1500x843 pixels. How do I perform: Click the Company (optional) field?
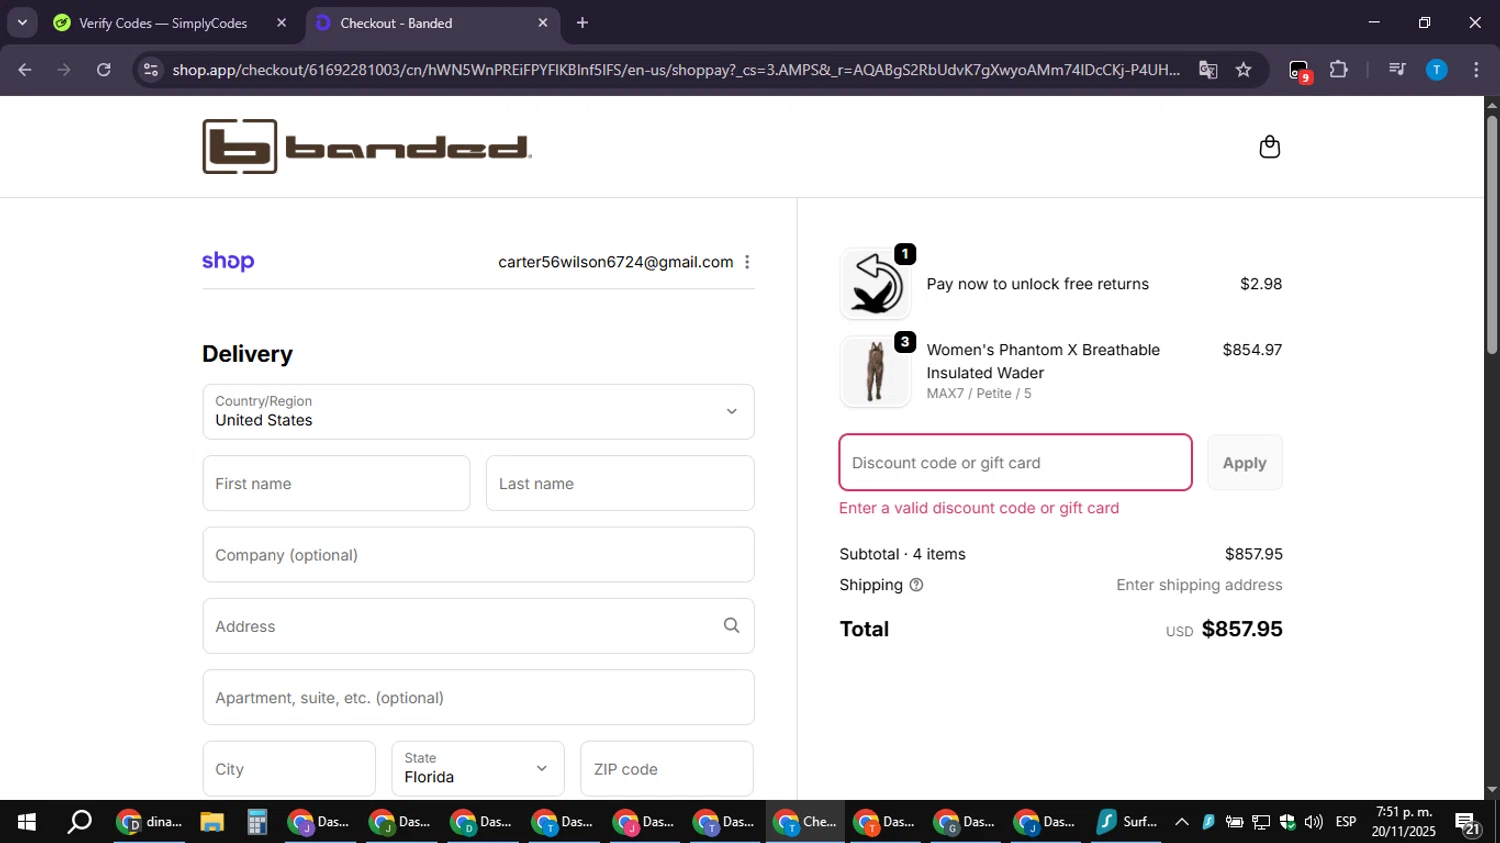point(478,554)
